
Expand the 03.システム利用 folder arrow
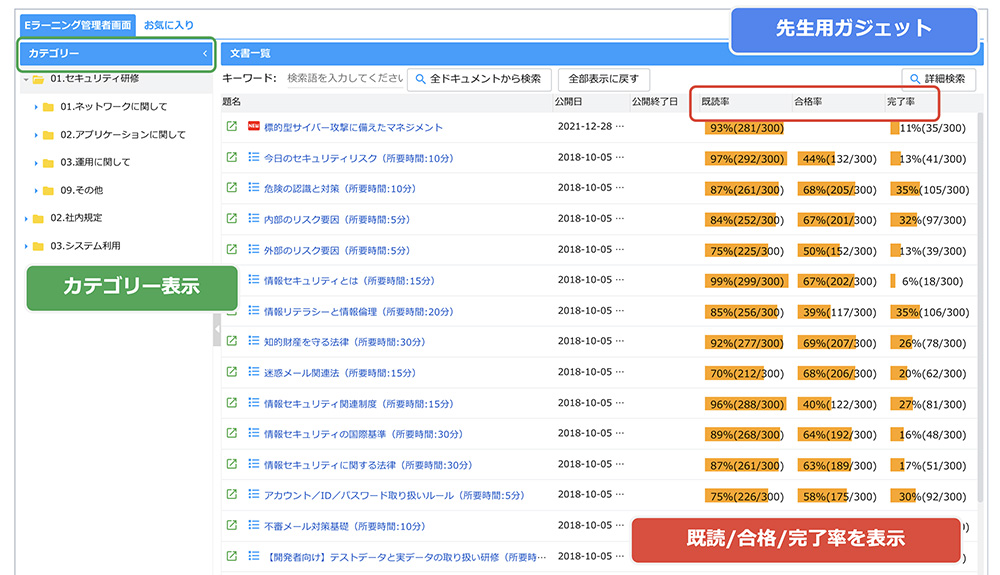click(27, 246)
